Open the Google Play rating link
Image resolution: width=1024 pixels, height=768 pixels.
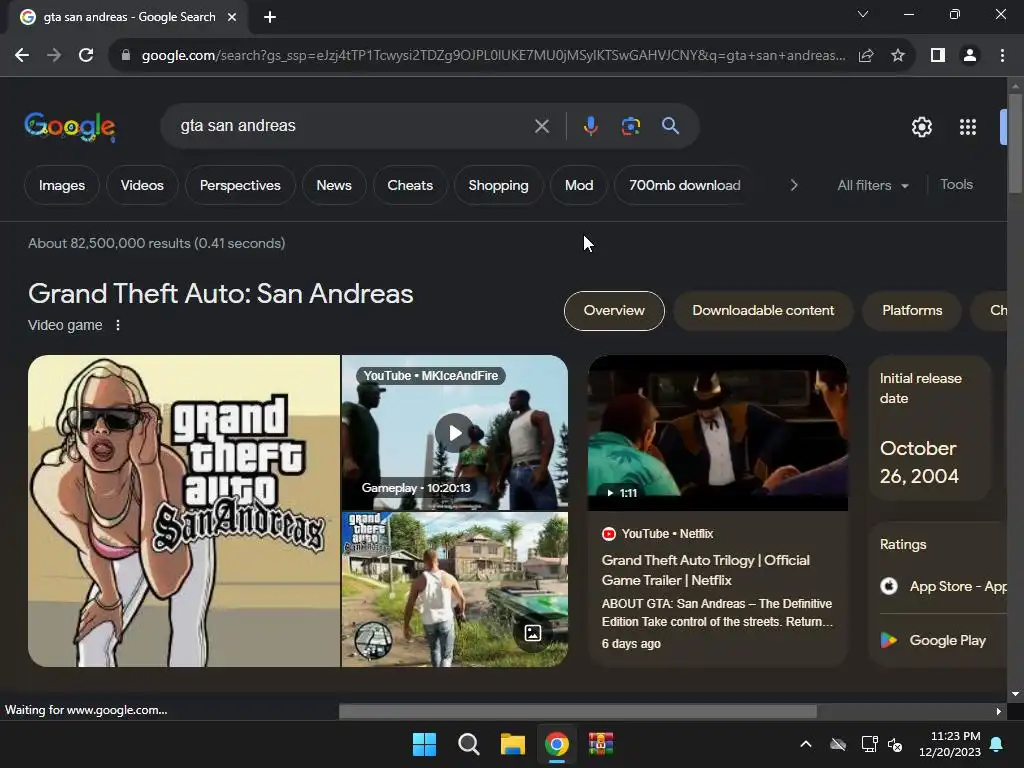click(933, 641)
